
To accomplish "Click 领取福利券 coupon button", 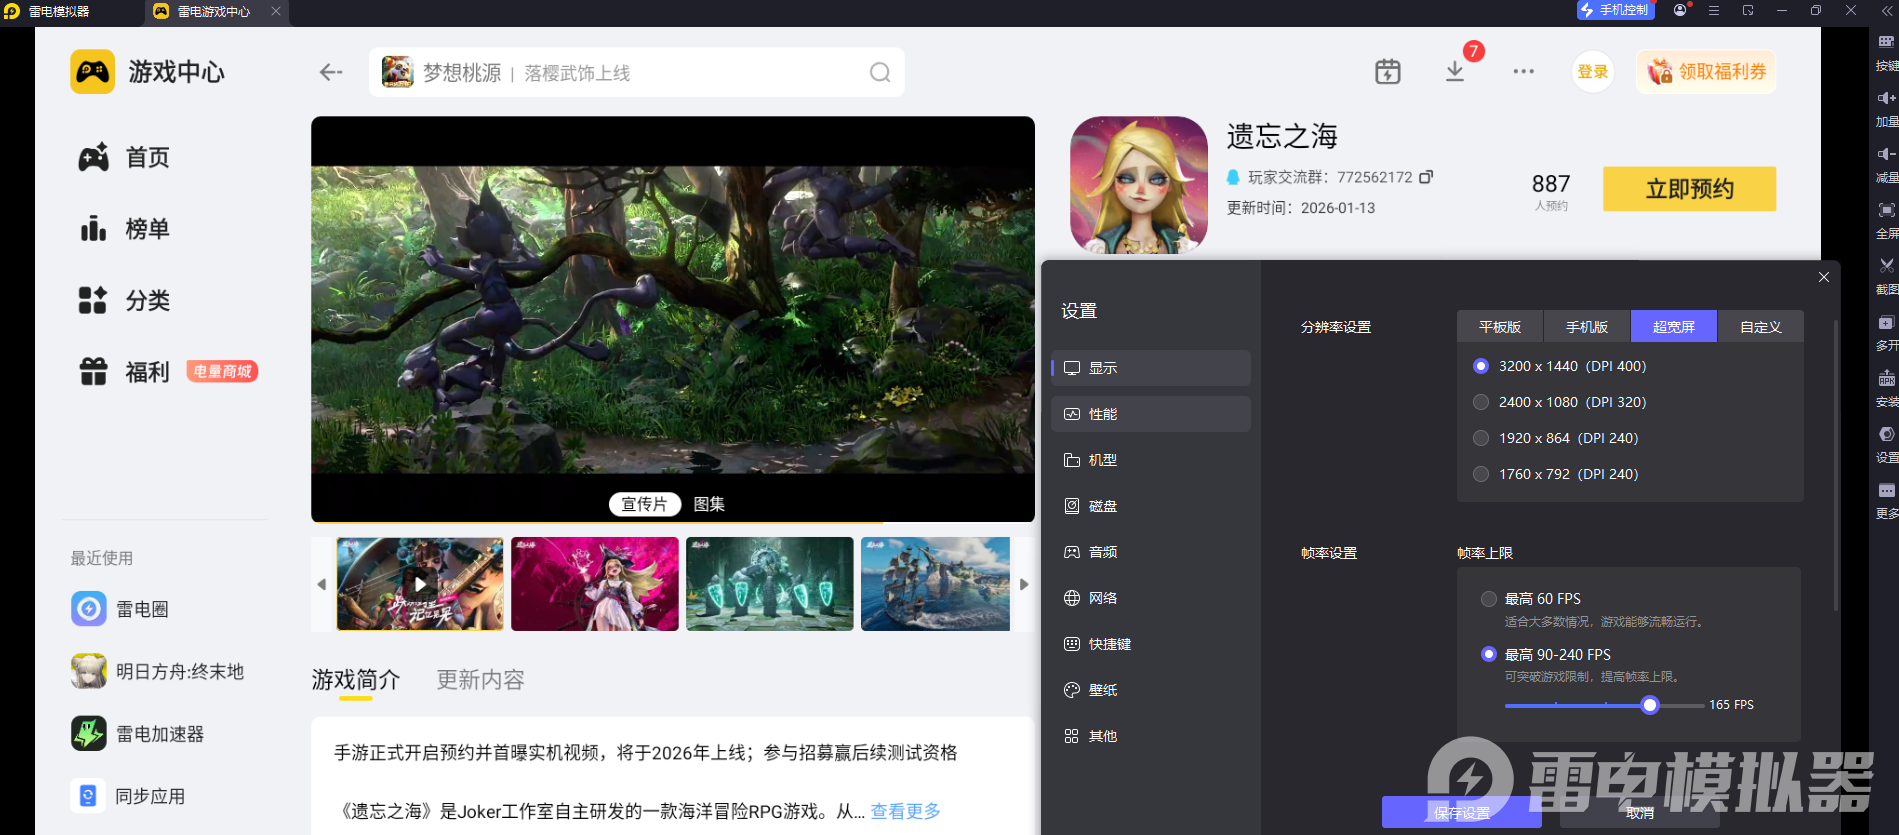I will (1706, 72).
